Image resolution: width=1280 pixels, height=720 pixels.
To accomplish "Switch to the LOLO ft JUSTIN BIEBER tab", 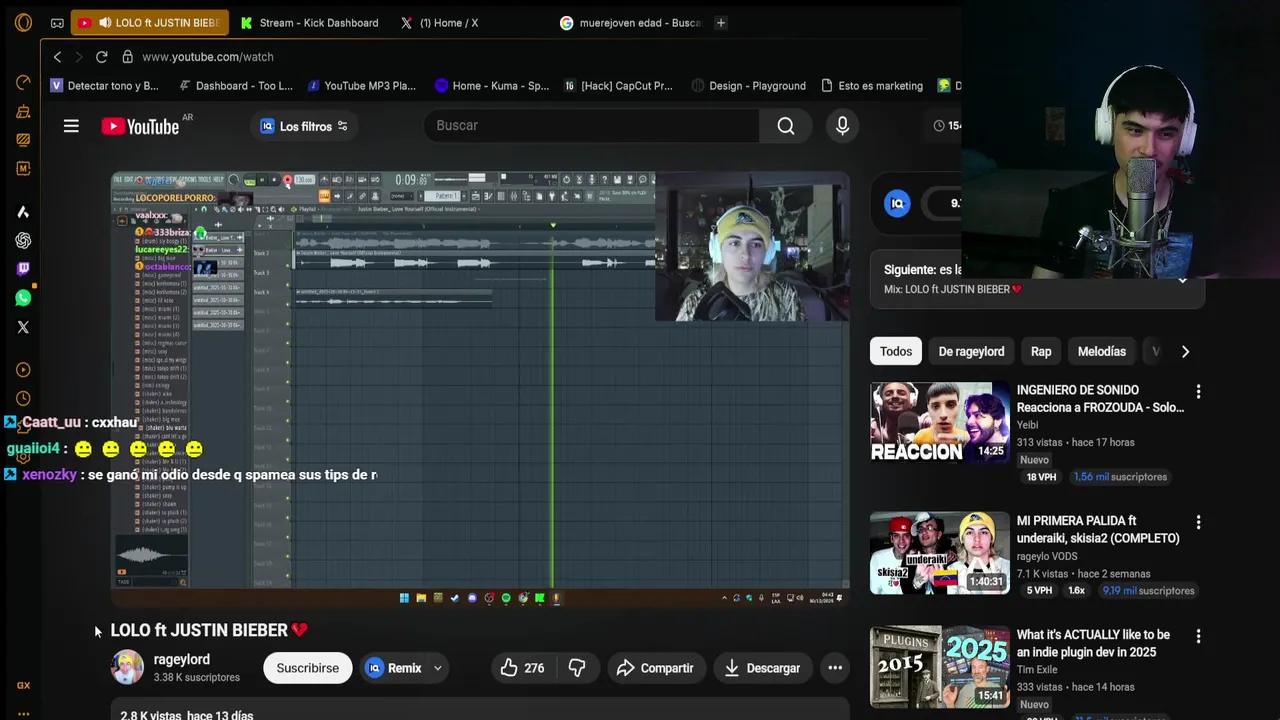I will [x=149, y=23].
